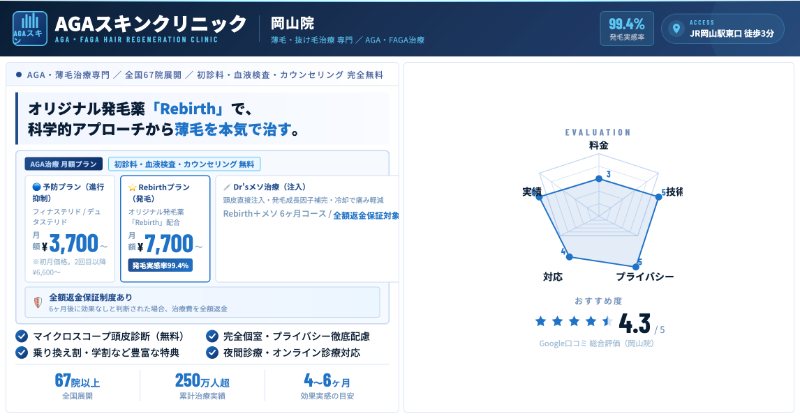
Task: Click the checkmark beside 乗り換え割・学割
Action: click(22, 353)
